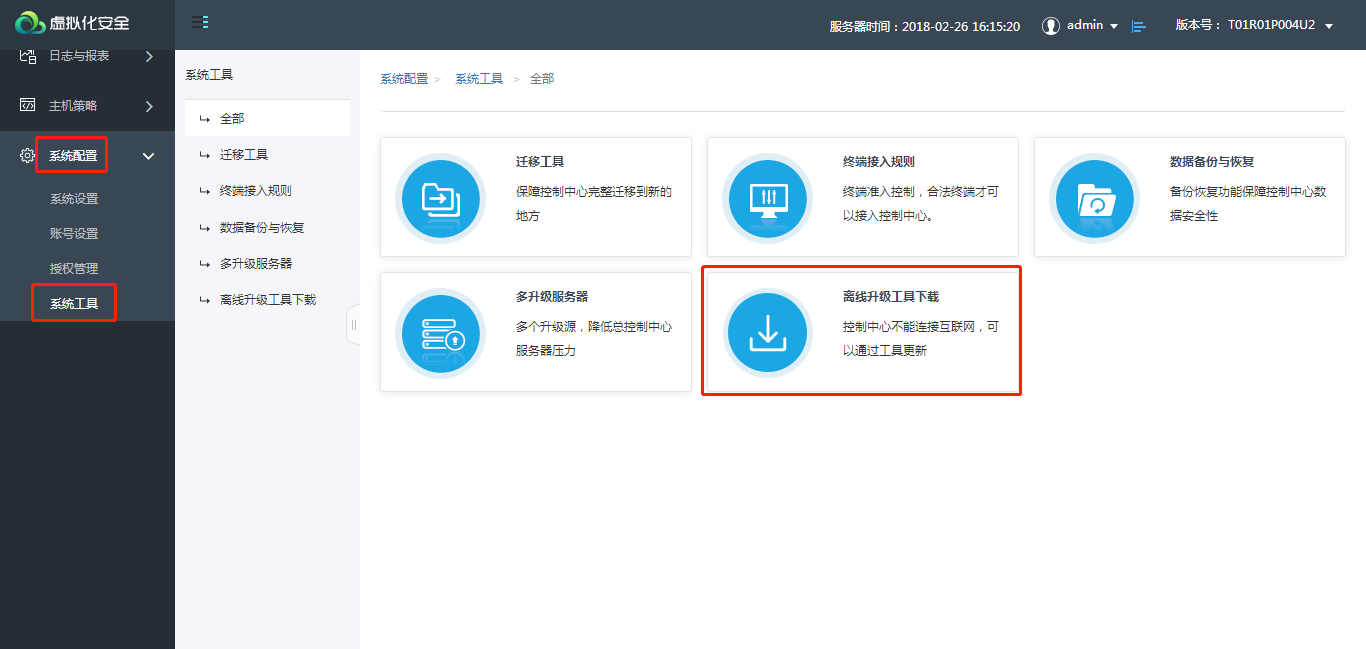
Task: Click the 多升级服务器 server stack icon
Action: [440, 334]
